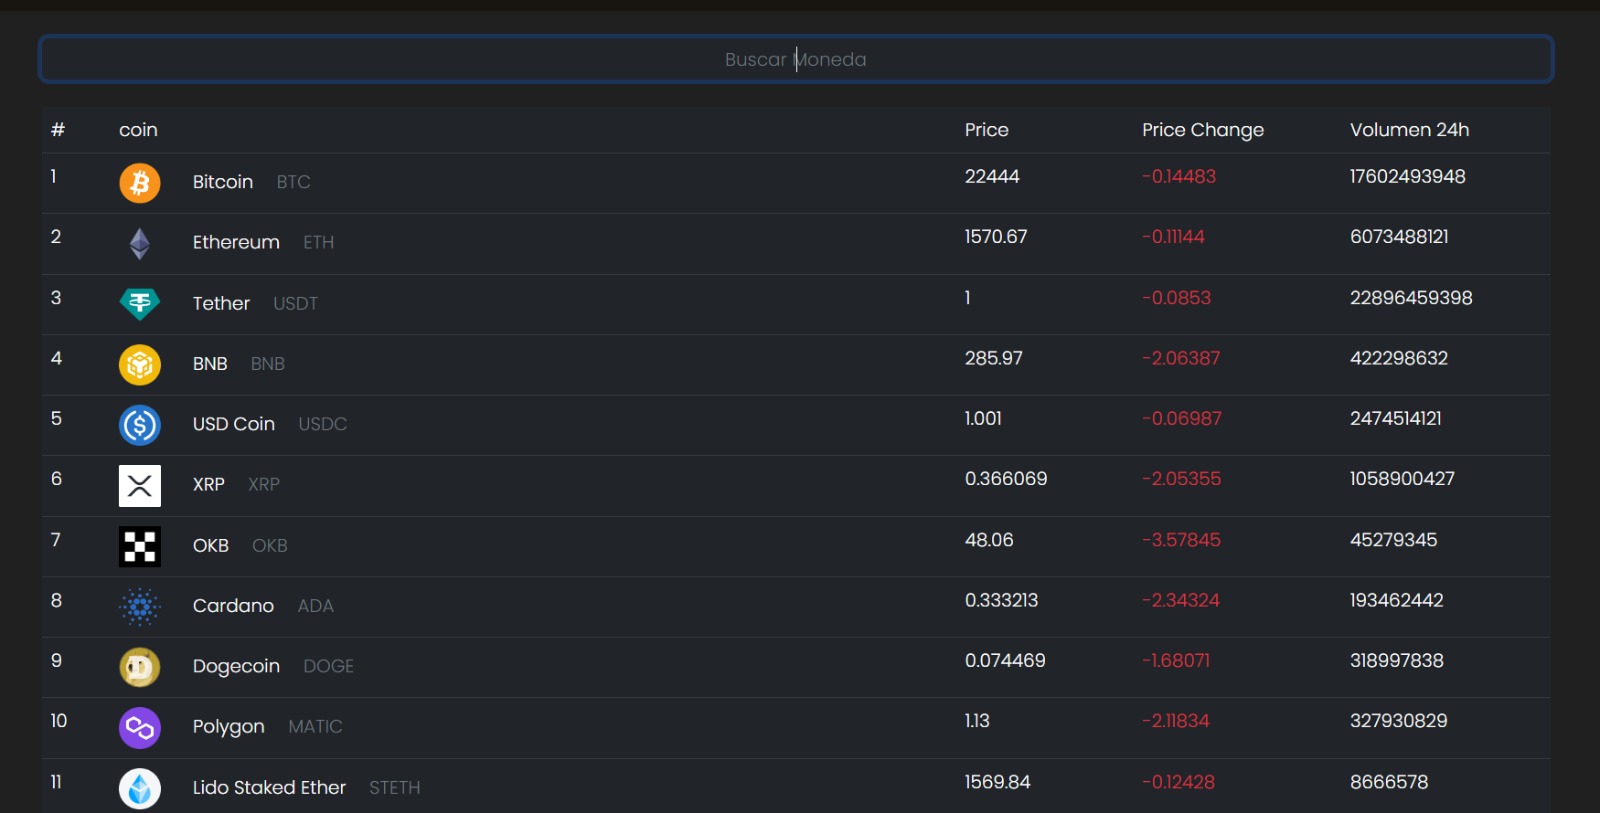Image resolution: width=1600 pixels, height=813 pixels.
Task: Click Bitcoin price 22444
Action: coord(992,177)
